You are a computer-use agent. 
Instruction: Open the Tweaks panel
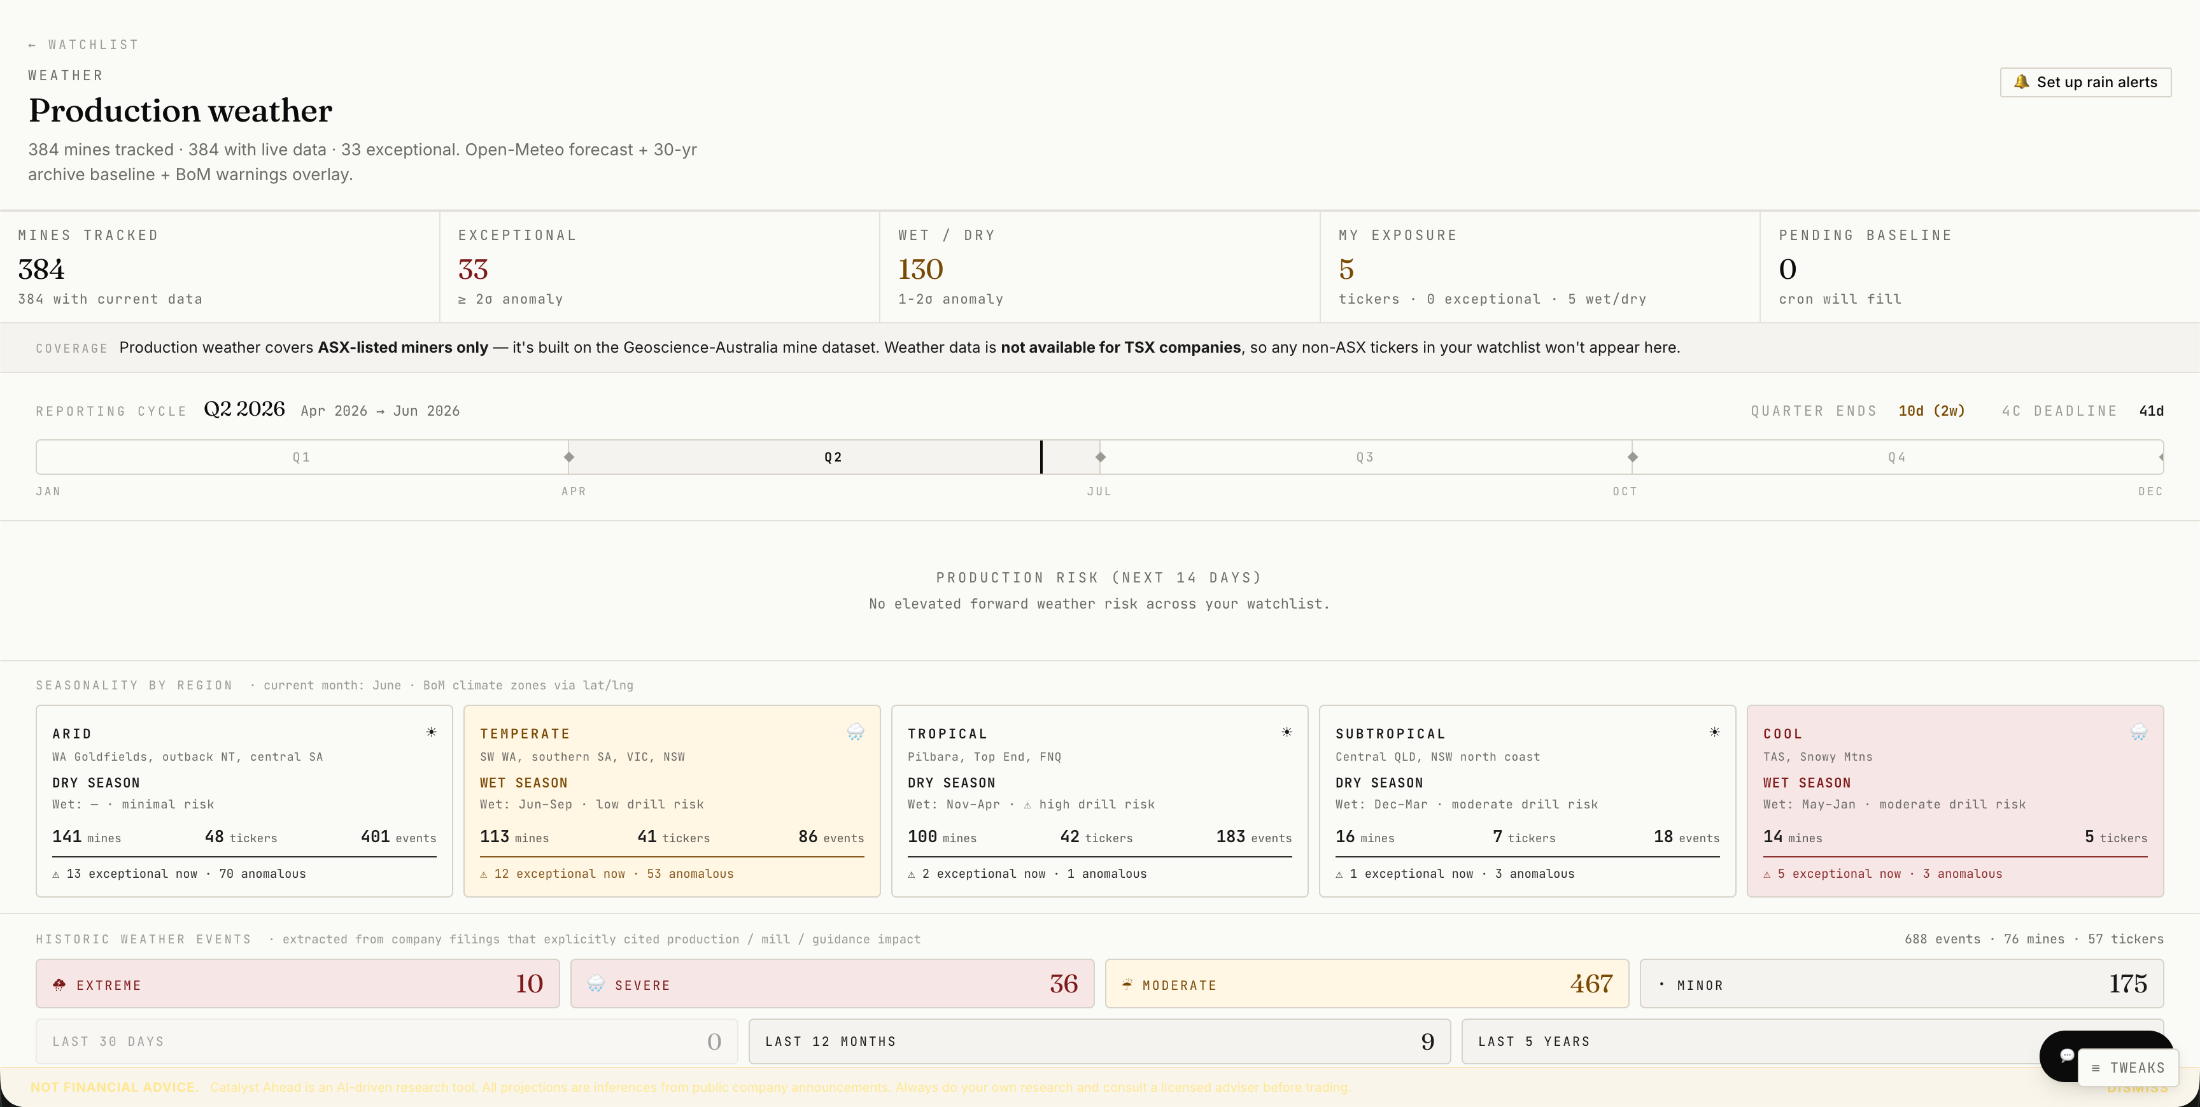click(2128, 1068)
